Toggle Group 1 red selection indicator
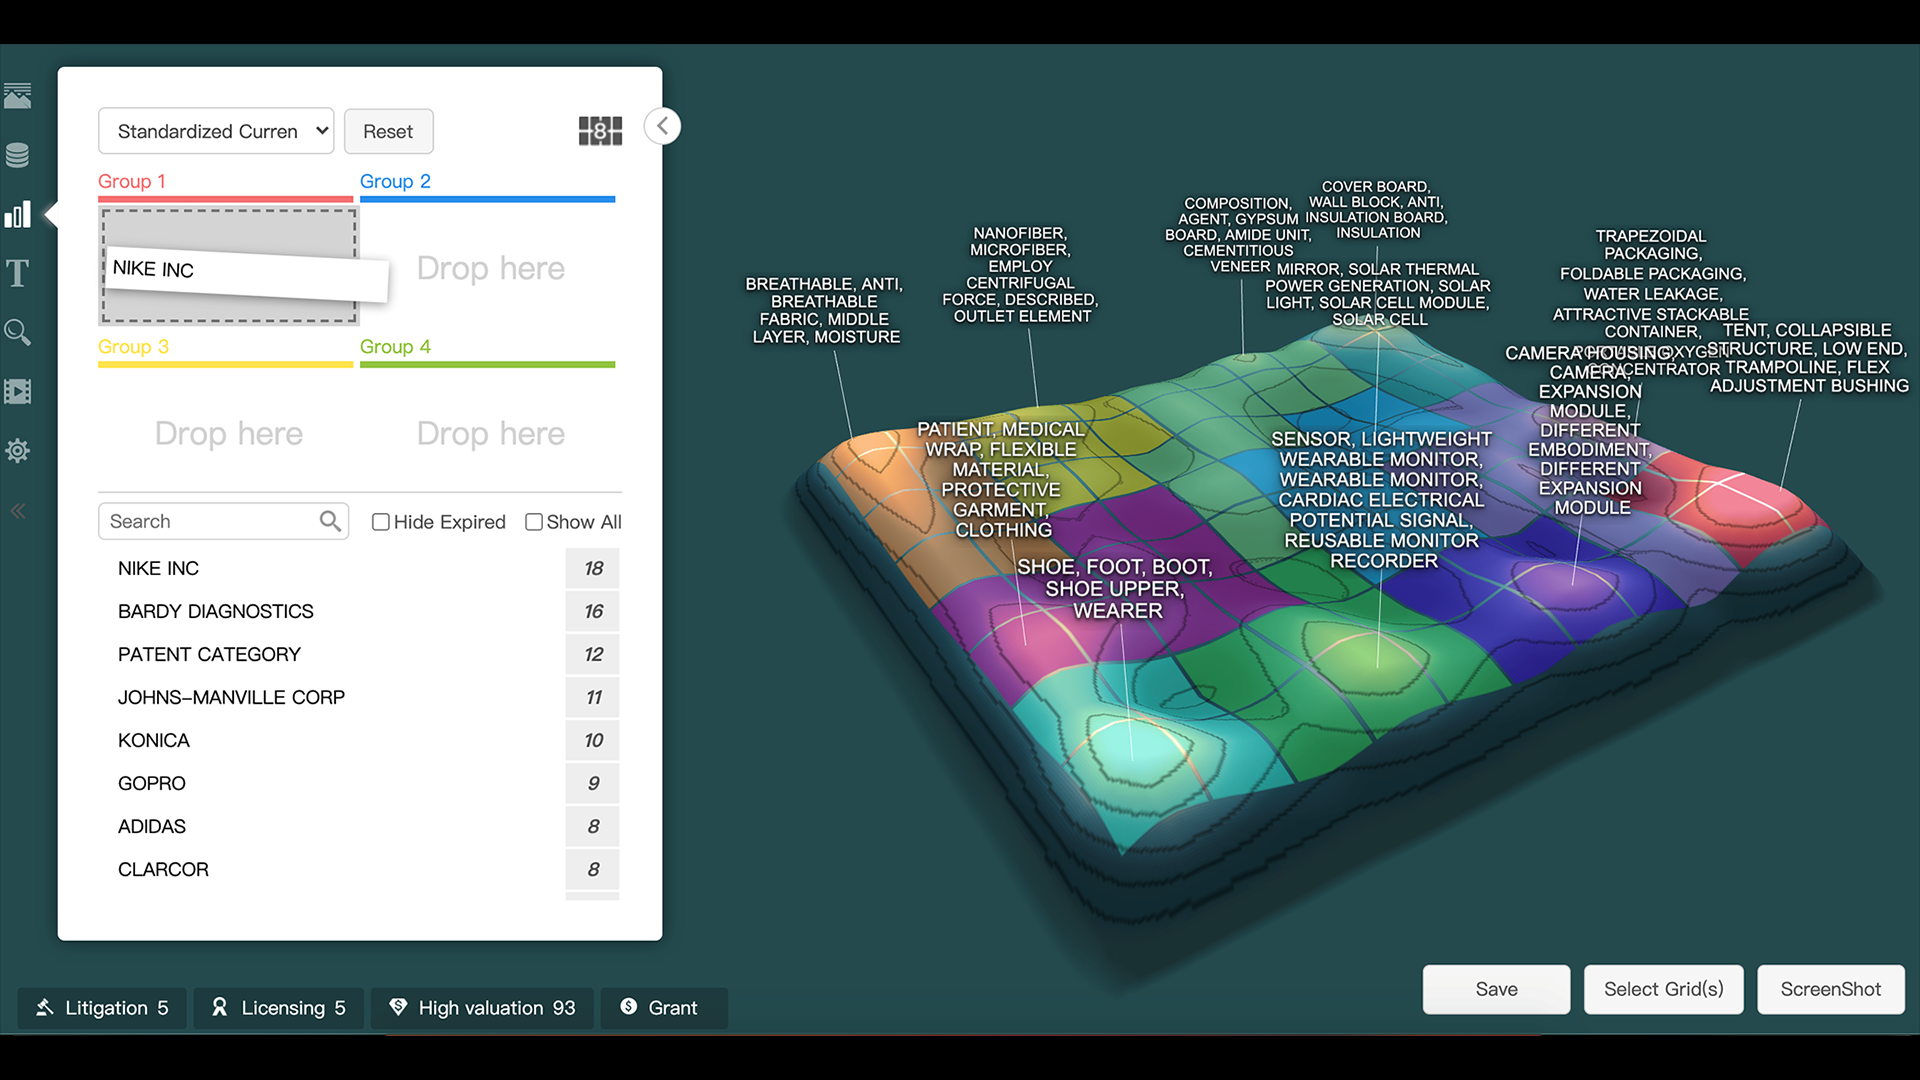This screenshot has width=1920, height=1080. coord(228,198)
